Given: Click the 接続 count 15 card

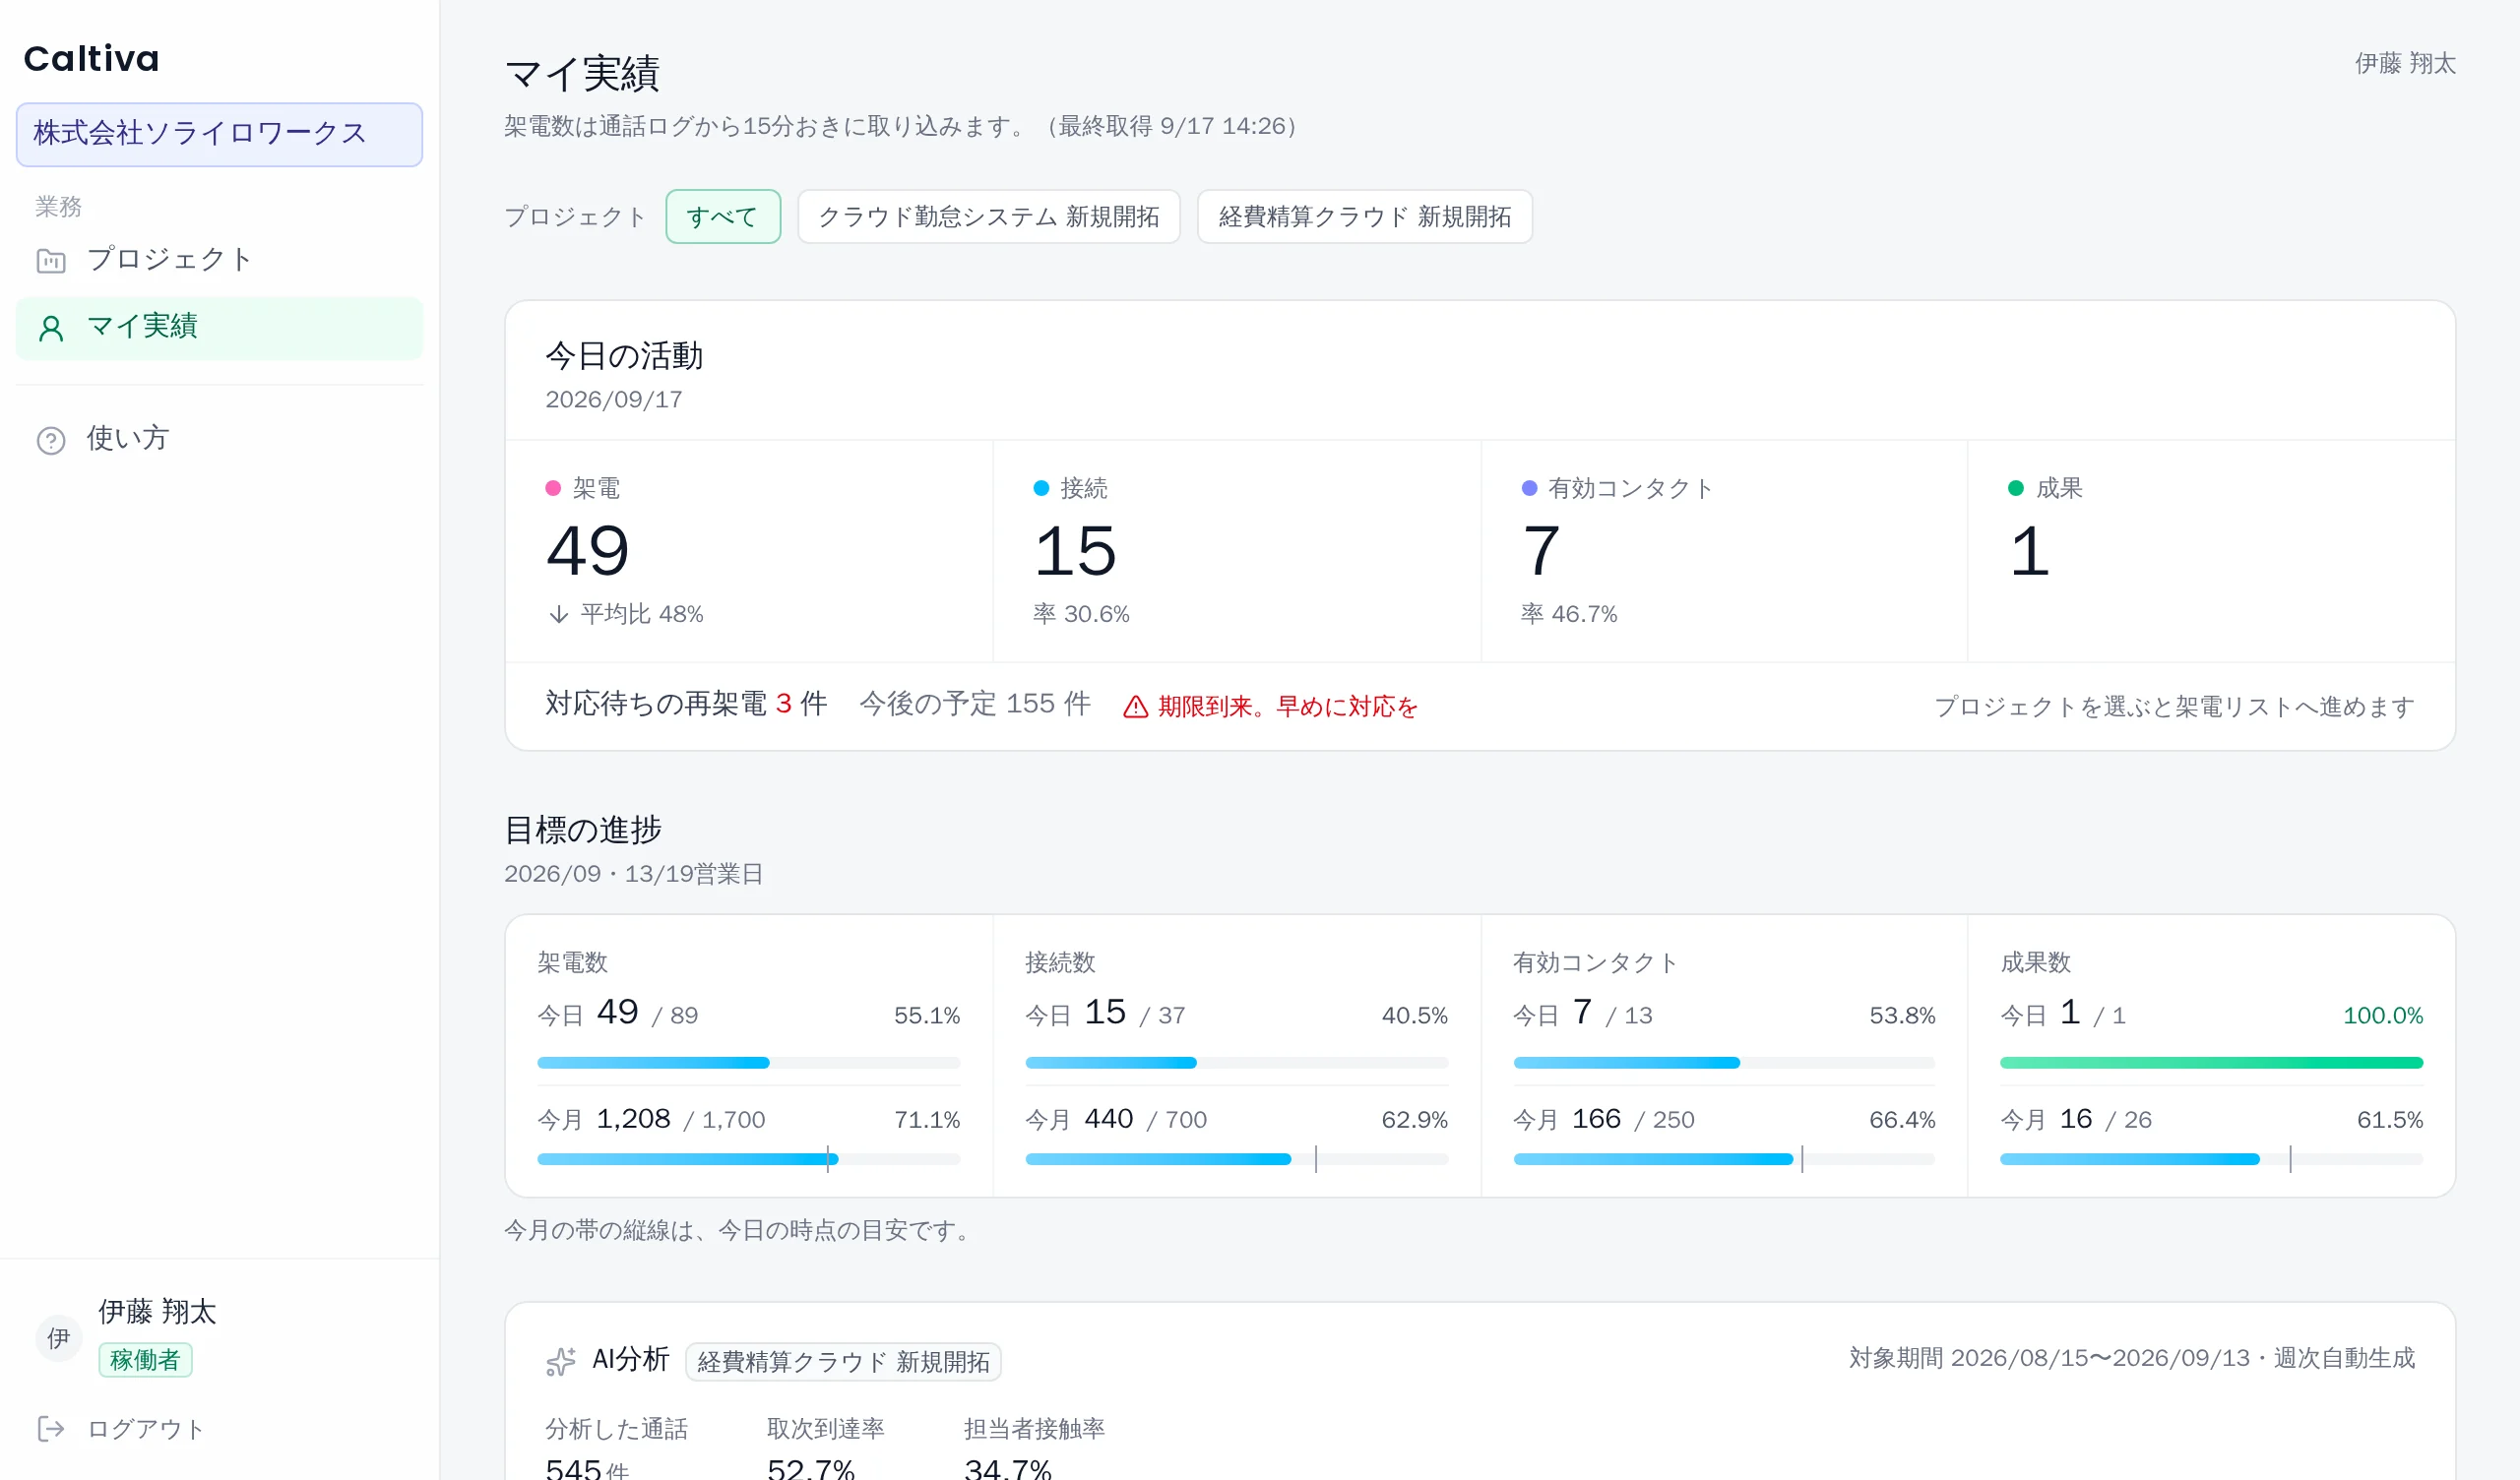Looking at the screenshot, I should 1237,551.
